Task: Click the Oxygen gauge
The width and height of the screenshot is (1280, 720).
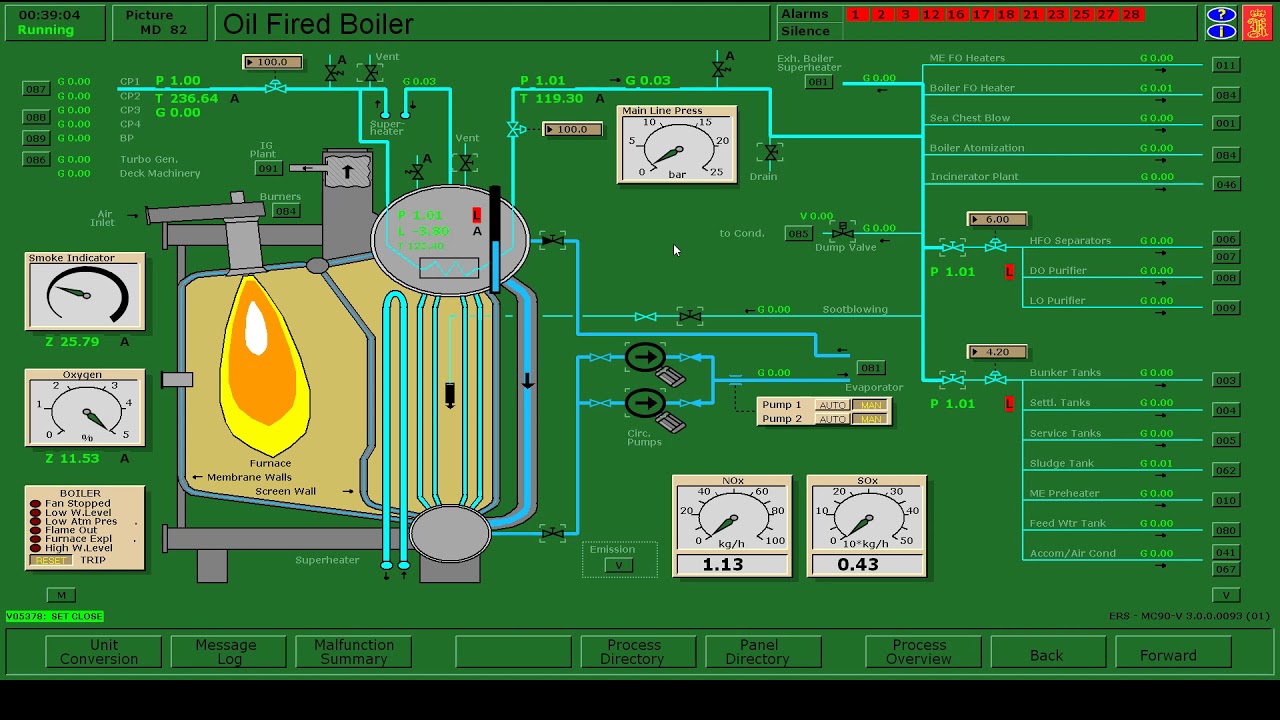Action: tap(85, 407)
